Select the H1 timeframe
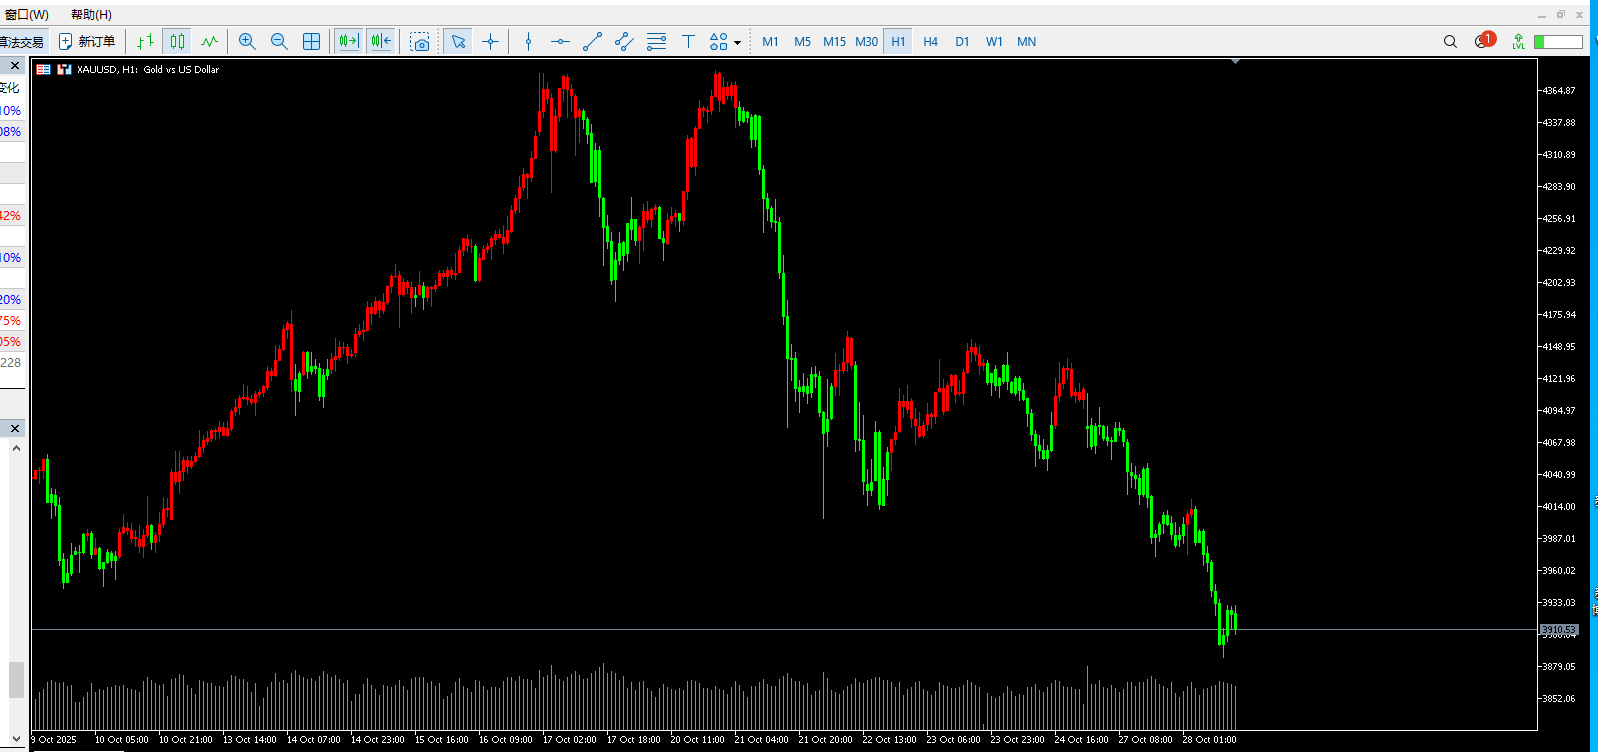Image resolution: width=1598 pixels, height=752 pixels. pos(898,41)
